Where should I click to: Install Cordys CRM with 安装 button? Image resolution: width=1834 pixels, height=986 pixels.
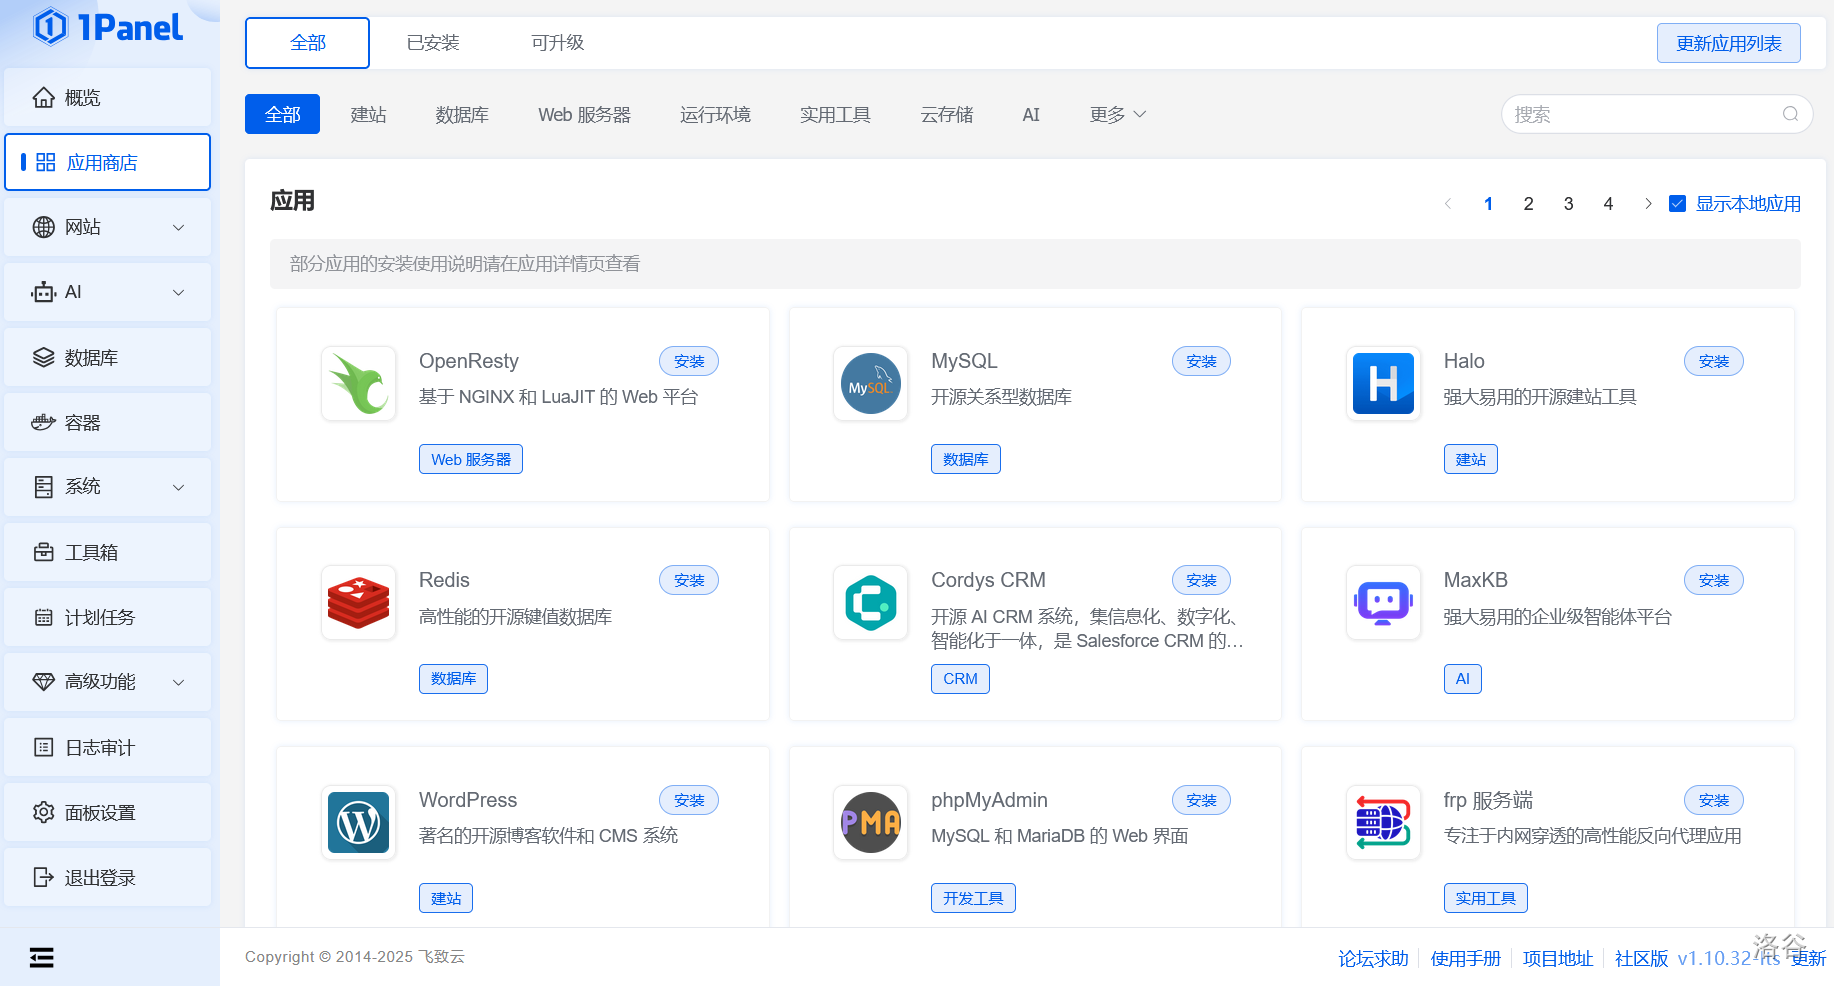(x=1201, y=581)
